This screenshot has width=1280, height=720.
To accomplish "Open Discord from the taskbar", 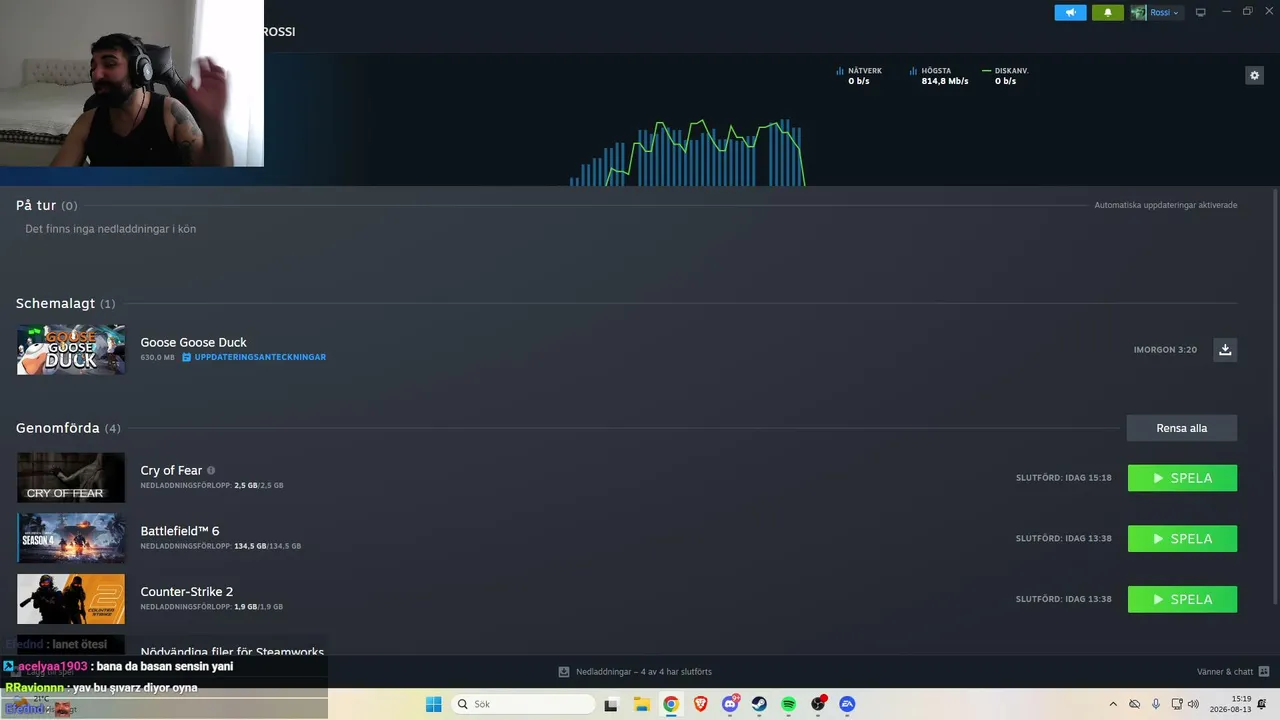I will click(x=730, y=704).
